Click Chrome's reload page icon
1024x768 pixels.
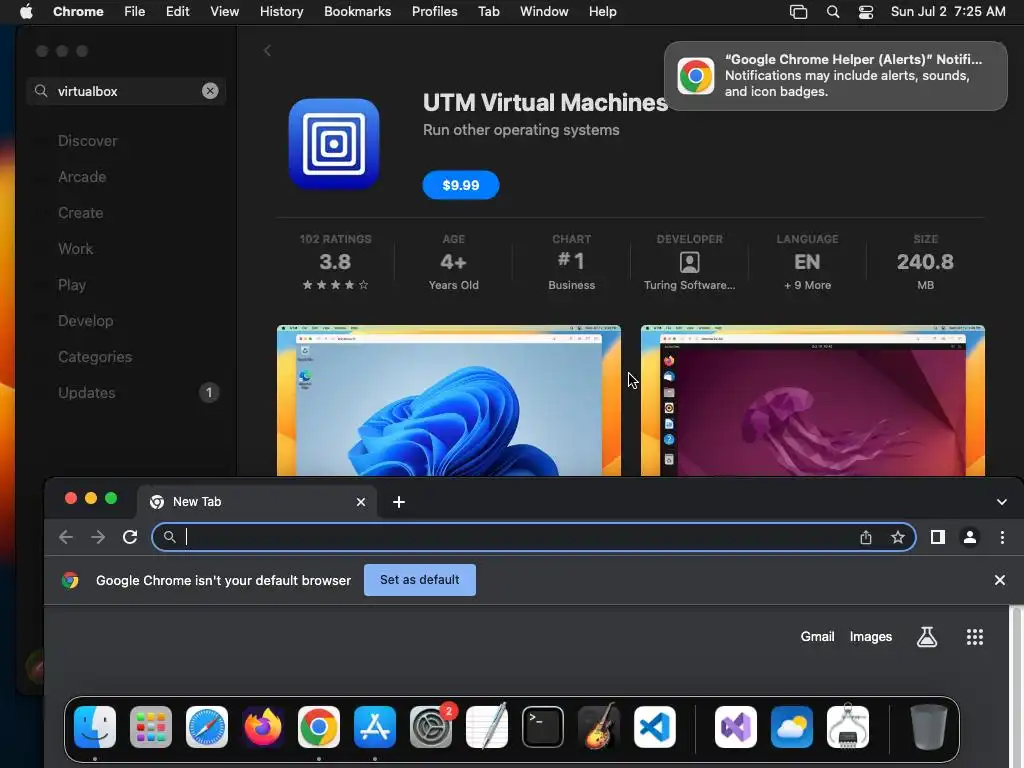[x=130, y=537]
